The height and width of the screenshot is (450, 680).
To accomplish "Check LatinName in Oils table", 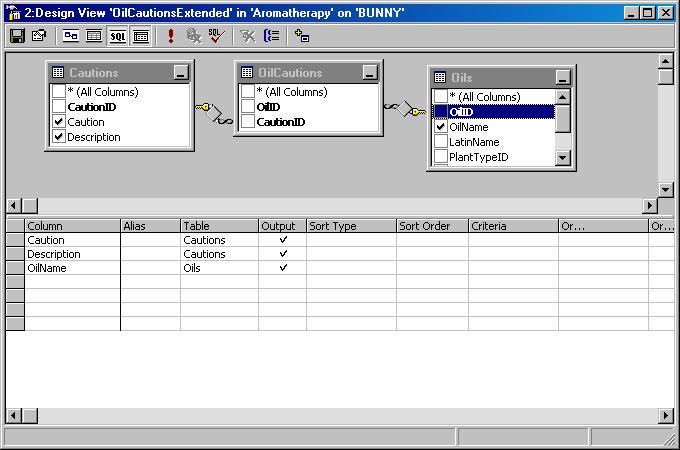I will pos(441,142).
